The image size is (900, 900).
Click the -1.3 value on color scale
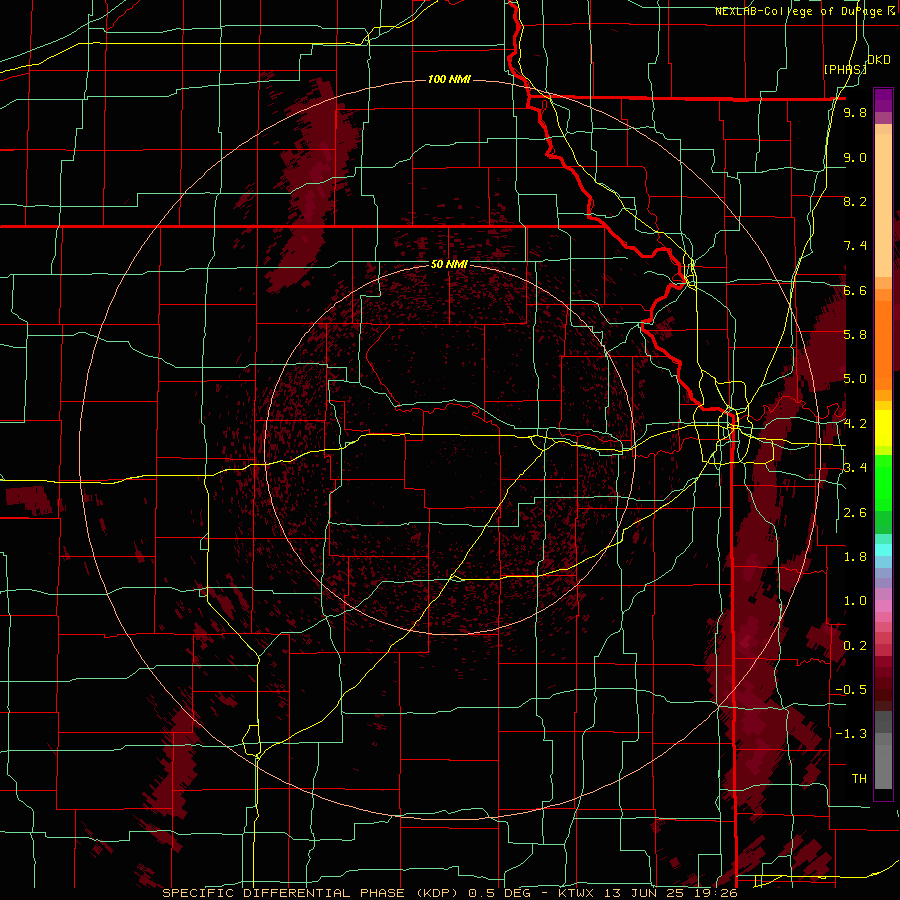pos(851,734)
